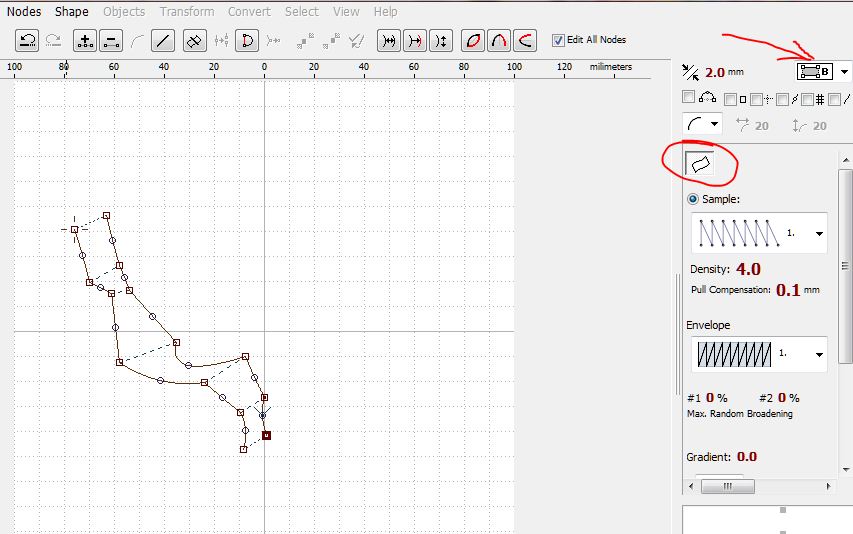Expand the Sample stitch pattern dropdown
The height and width of the screenshot is (534, 853).
pos(819,234)
